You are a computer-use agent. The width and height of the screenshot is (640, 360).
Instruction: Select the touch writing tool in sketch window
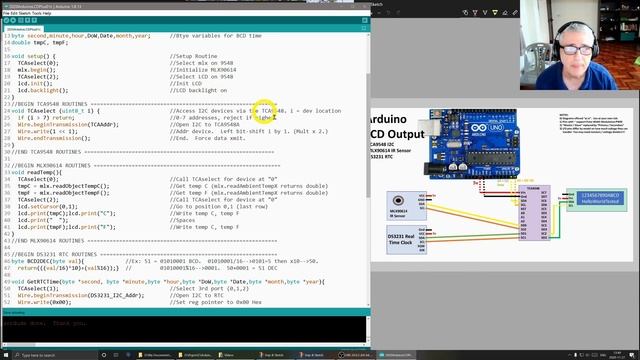click(465, 13)
